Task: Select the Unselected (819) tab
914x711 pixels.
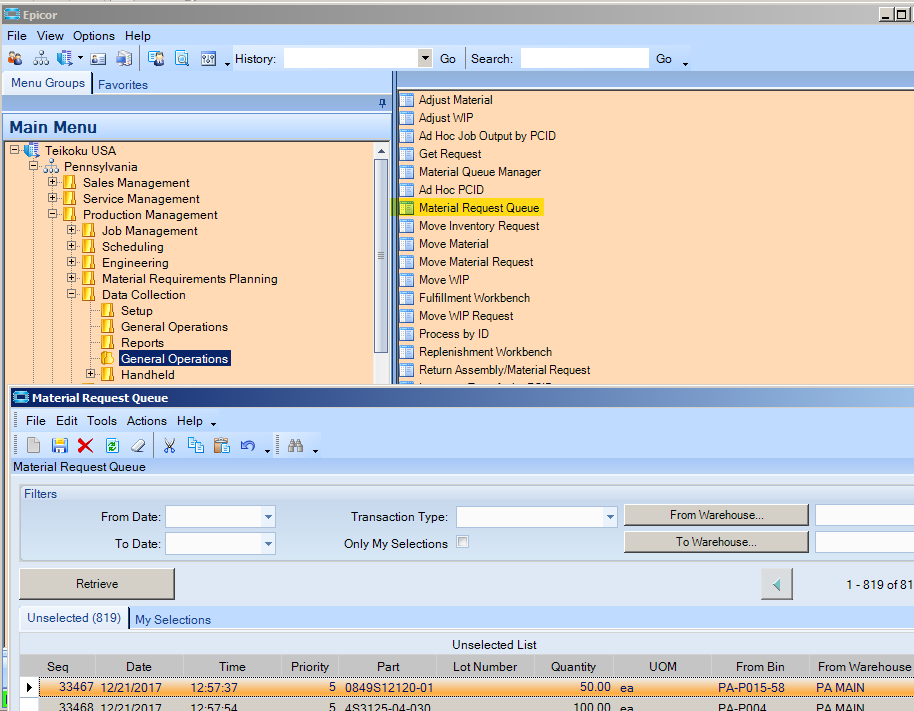Action: 74,618
